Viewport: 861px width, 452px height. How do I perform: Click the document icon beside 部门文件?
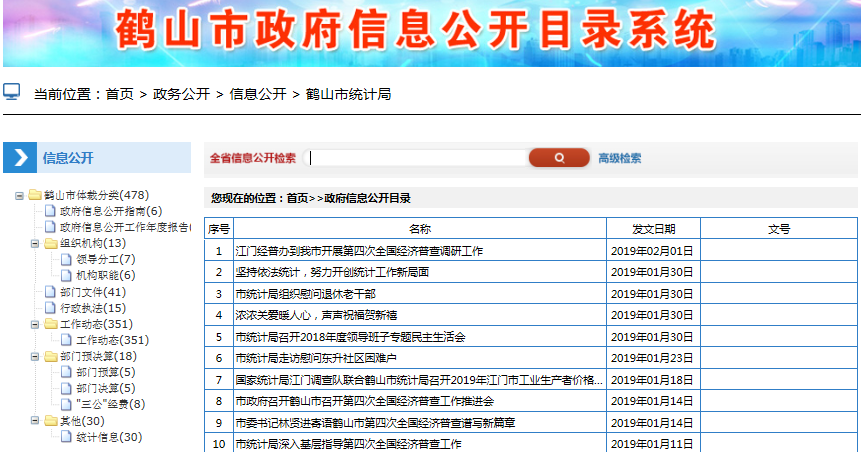tap(51, 292)
